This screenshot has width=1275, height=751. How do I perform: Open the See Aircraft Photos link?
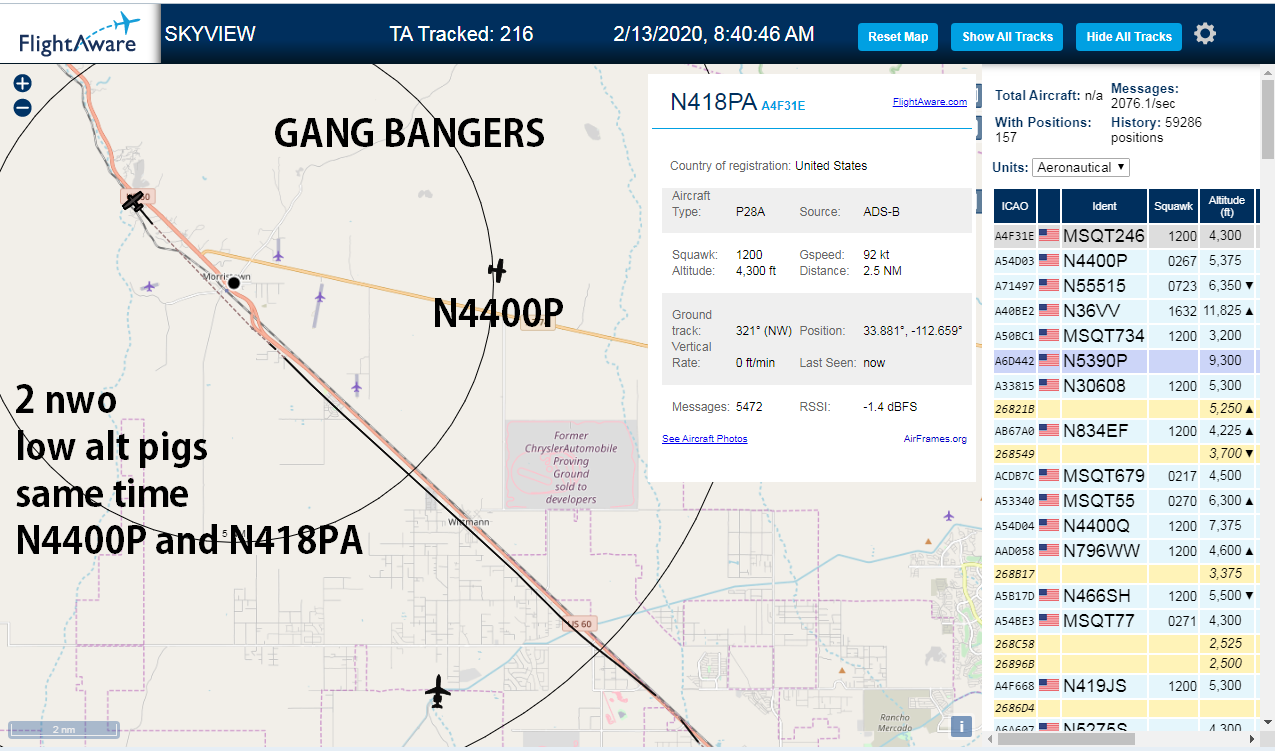point(705,439)
